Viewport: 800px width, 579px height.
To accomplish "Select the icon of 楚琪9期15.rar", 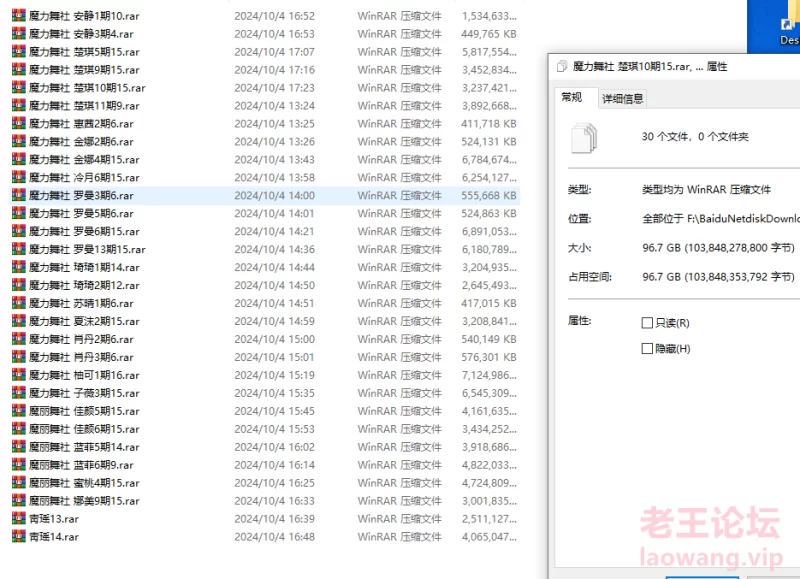I will click(19, 69).
